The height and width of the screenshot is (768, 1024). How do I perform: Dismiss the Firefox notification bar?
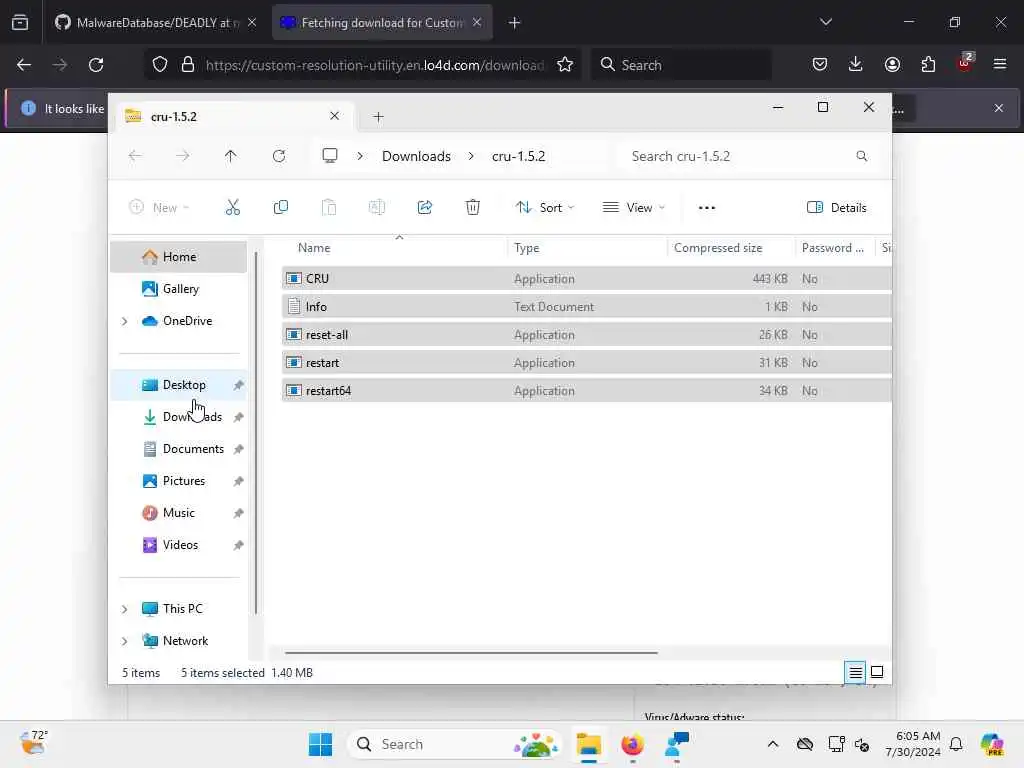[x=999, y=108]
